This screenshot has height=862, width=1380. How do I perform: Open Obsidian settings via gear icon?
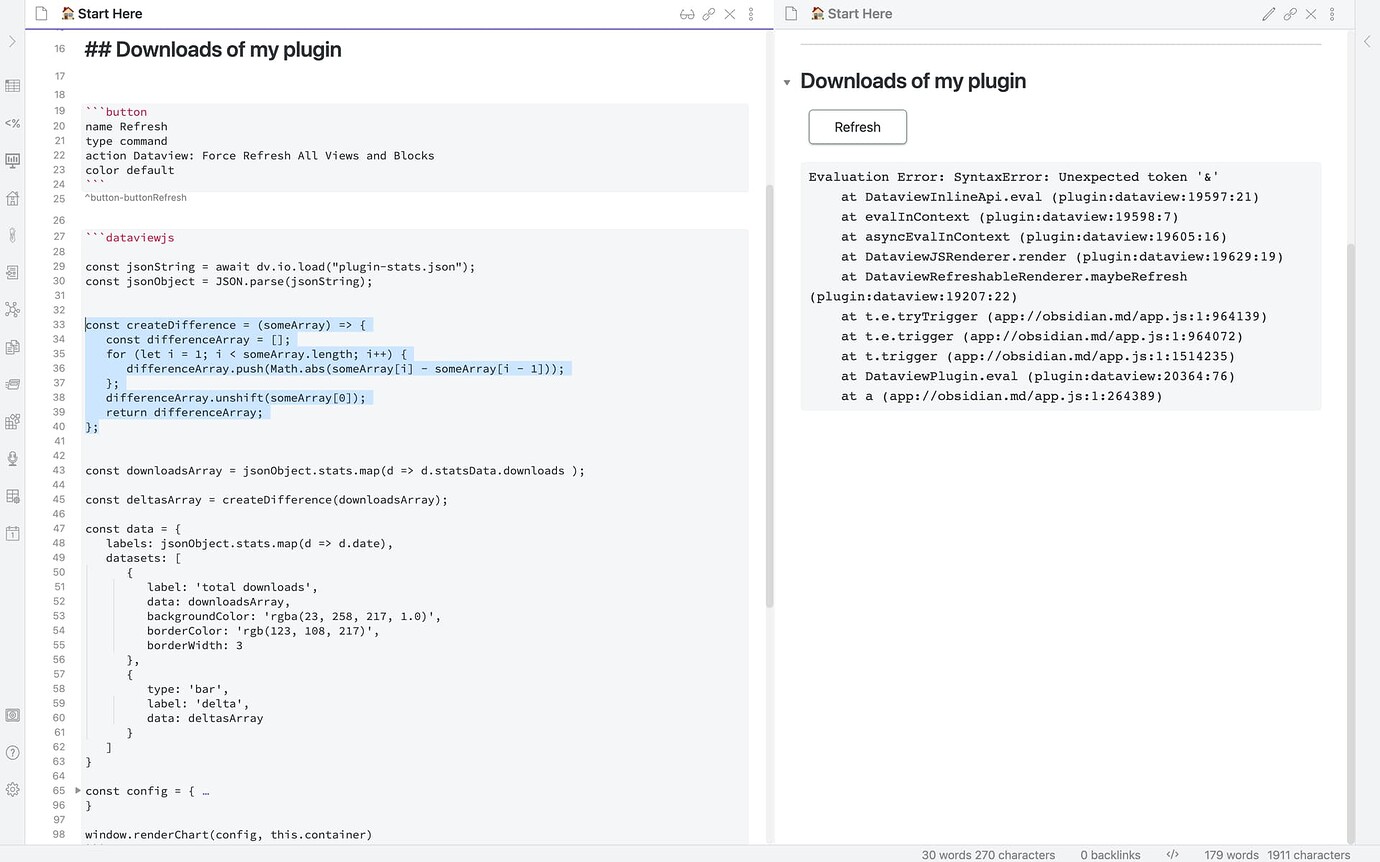coord(13,789)
